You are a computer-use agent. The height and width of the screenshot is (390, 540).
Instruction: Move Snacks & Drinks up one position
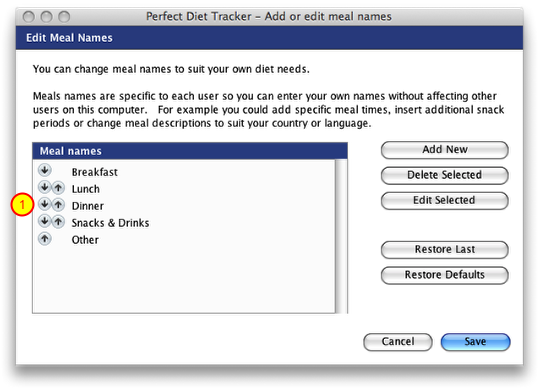[x=58, y=222]
